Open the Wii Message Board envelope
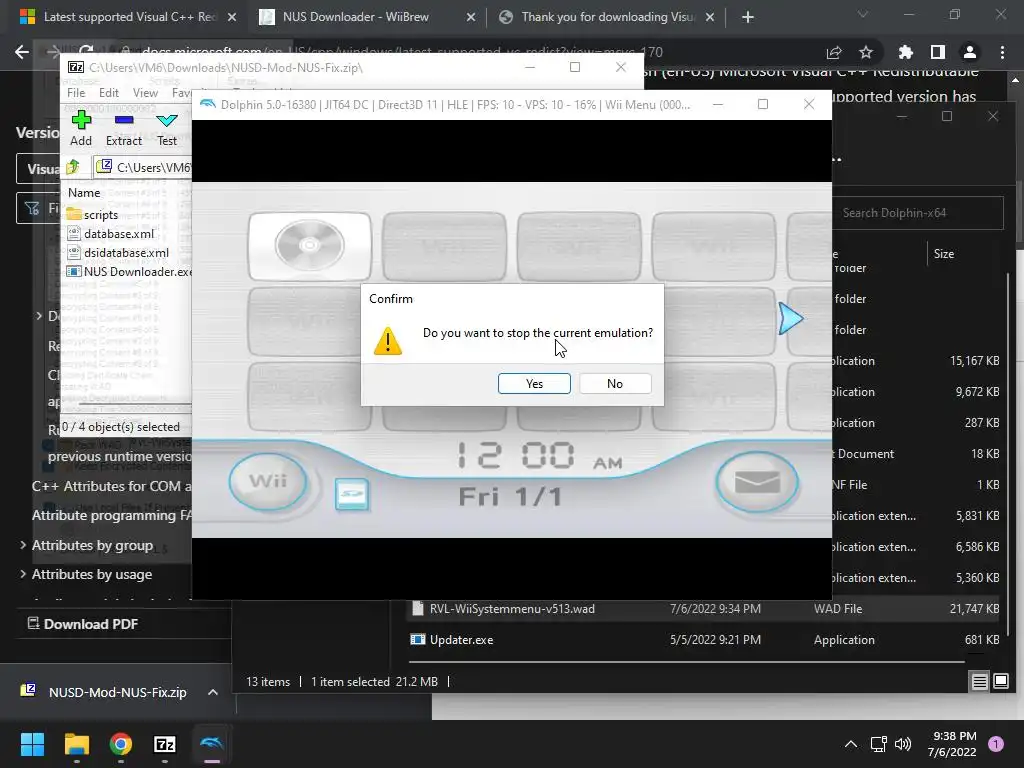This screenshot has width=1024, height=768. tap(757, 482)
